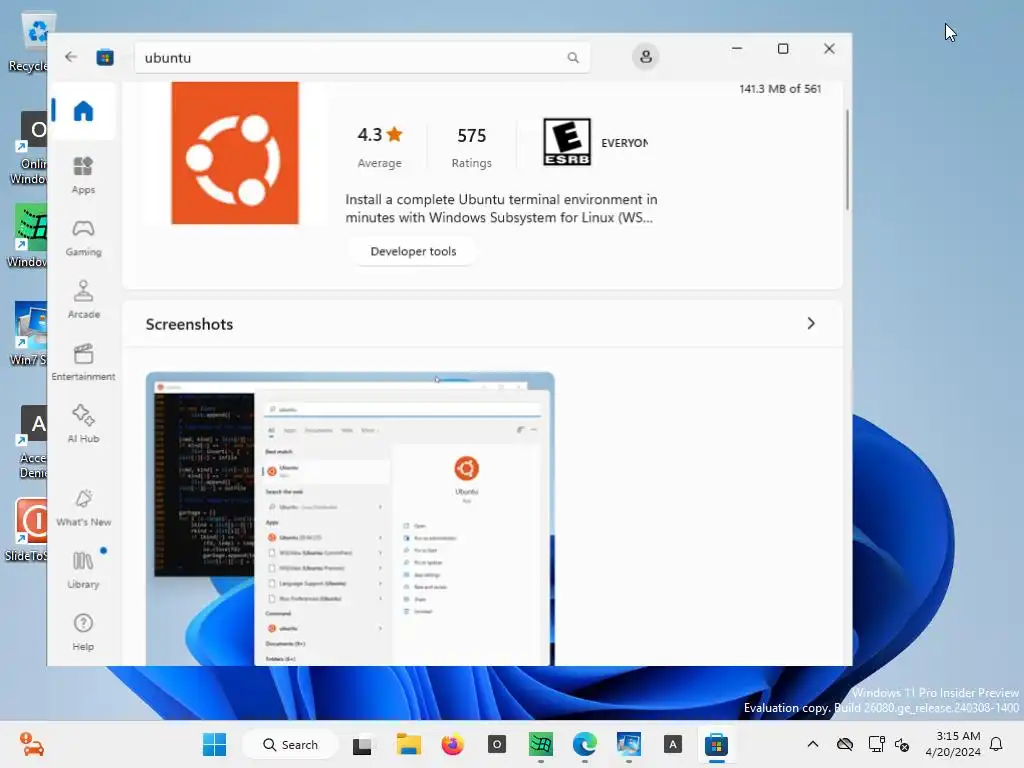The image size is (1024, 768).
Task: Click the search magnifier icon in Store
Action: (x=573, y=57)
